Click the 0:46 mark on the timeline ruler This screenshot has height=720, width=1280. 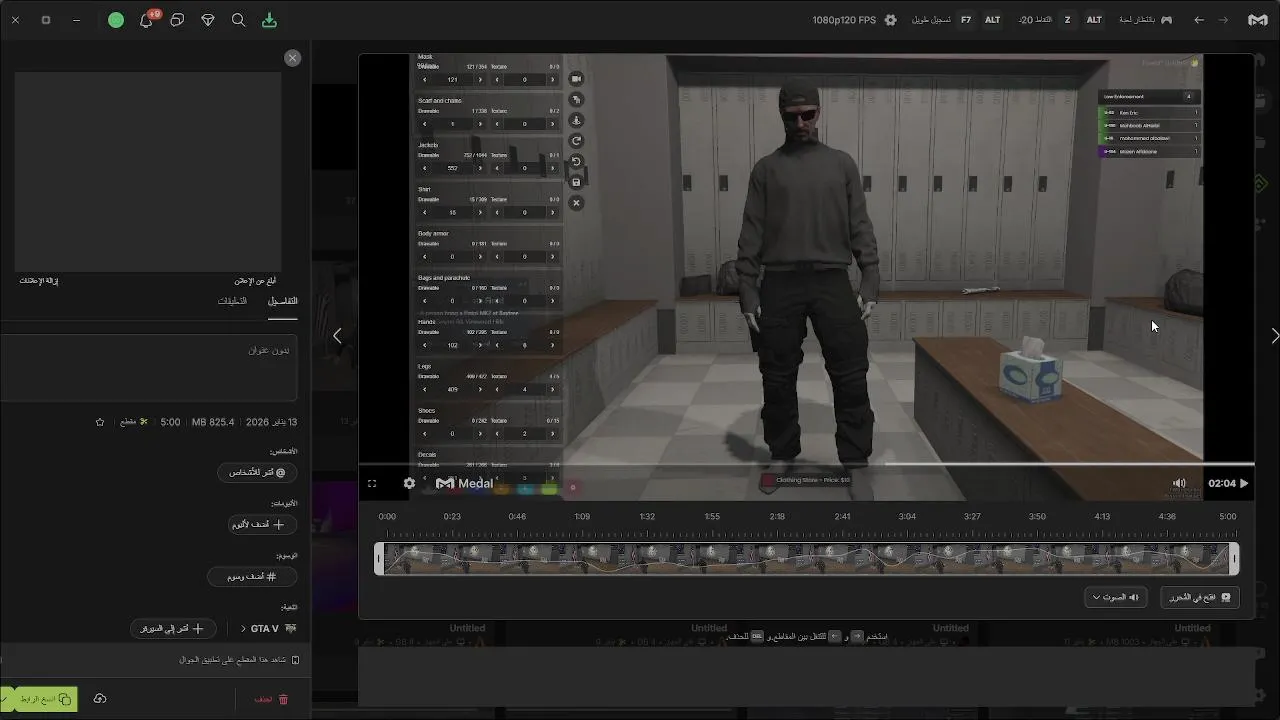click(x=517, y=516)
